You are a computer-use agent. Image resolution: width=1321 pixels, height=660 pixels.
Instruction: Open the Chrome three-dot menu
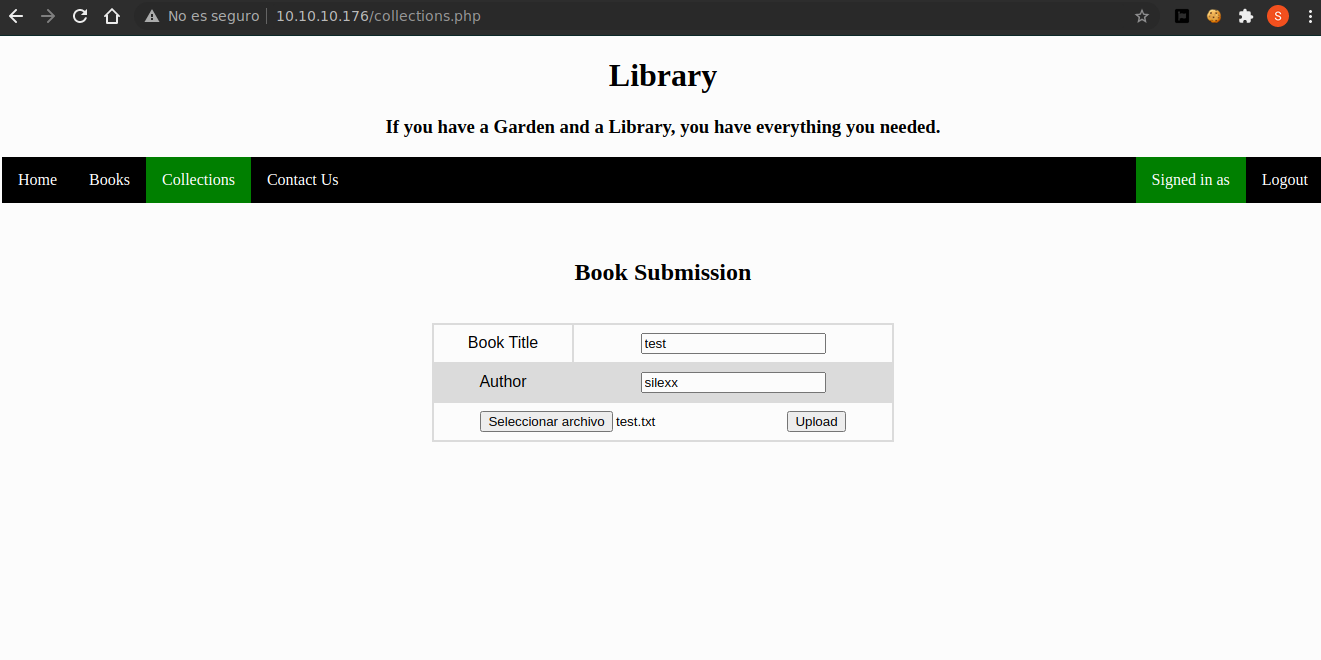1309,16
